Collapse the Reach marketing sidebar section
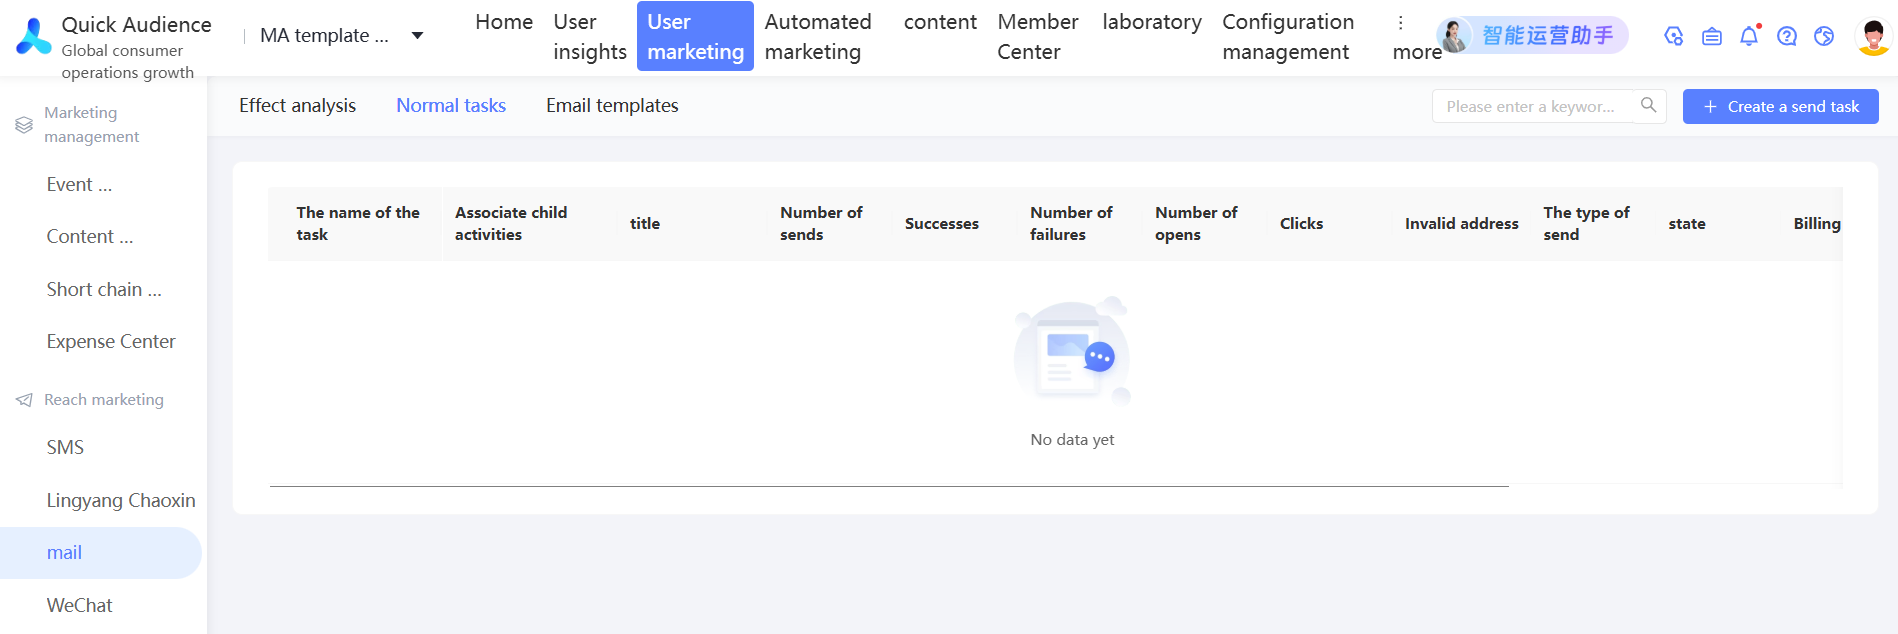The height and width of the screenshot is (634, 1898). [103, 400]
